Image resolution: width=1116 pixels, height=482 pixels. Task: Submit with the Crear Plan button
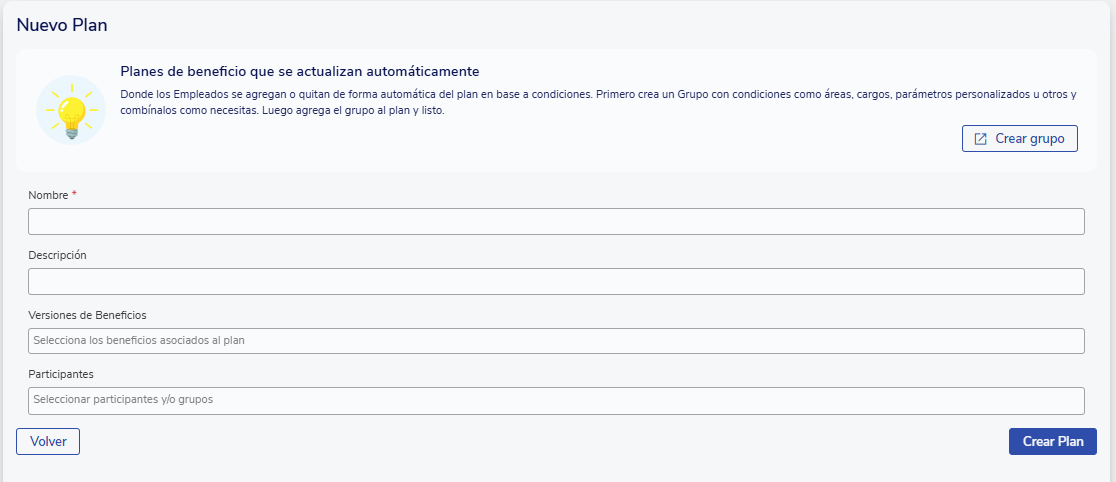pos(1052,441)
